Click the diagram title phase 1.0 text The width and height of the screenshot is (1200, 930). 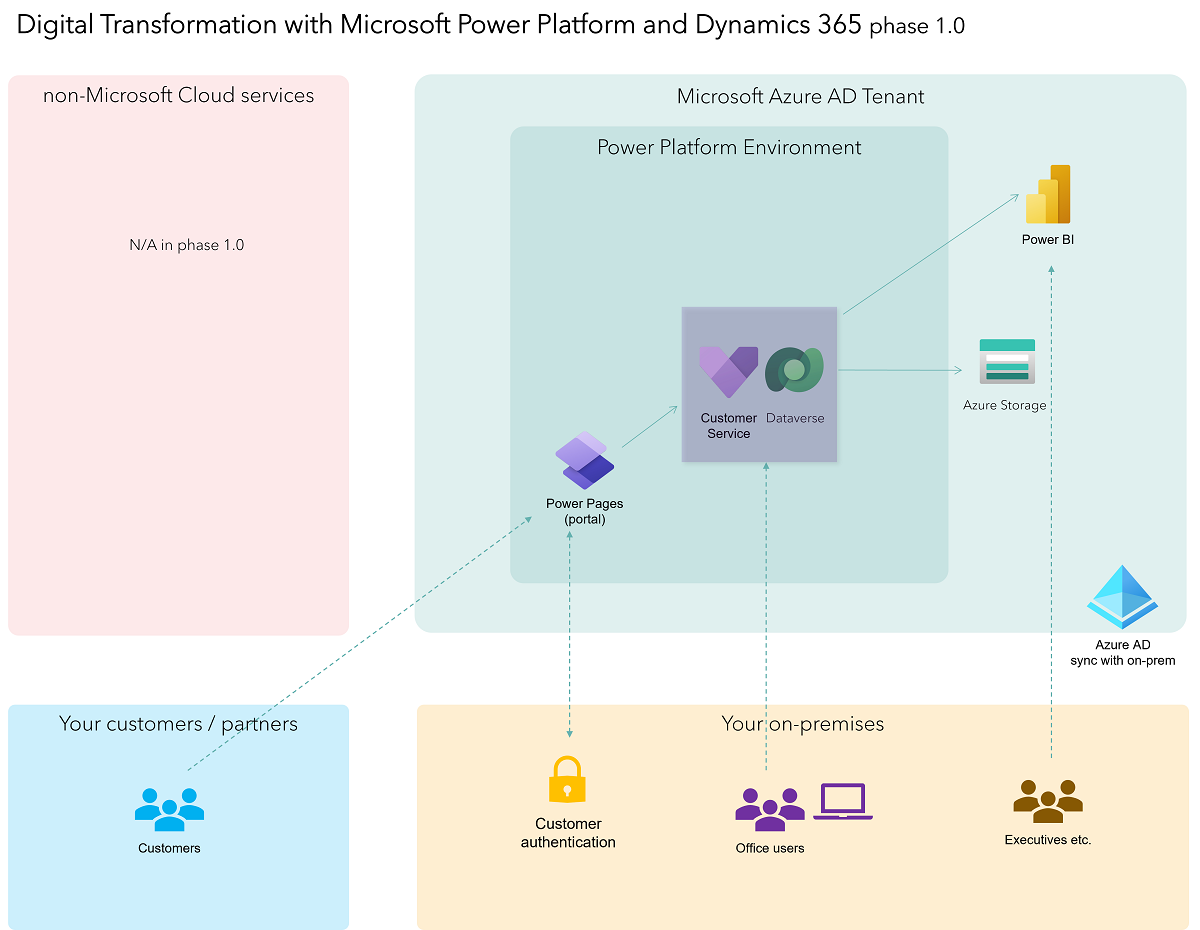point(917,27)
